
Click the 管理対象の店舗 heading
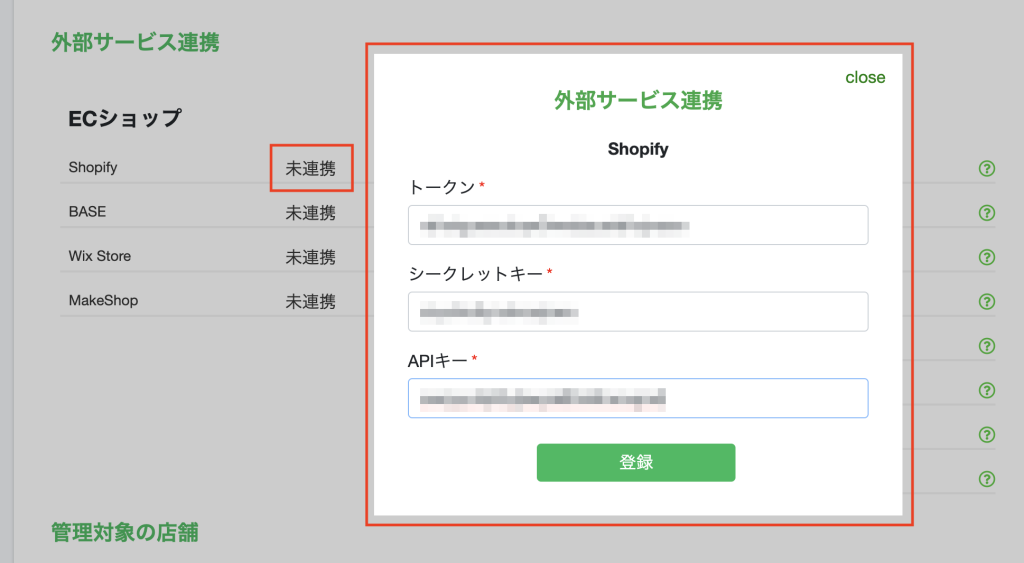(125, 532)
